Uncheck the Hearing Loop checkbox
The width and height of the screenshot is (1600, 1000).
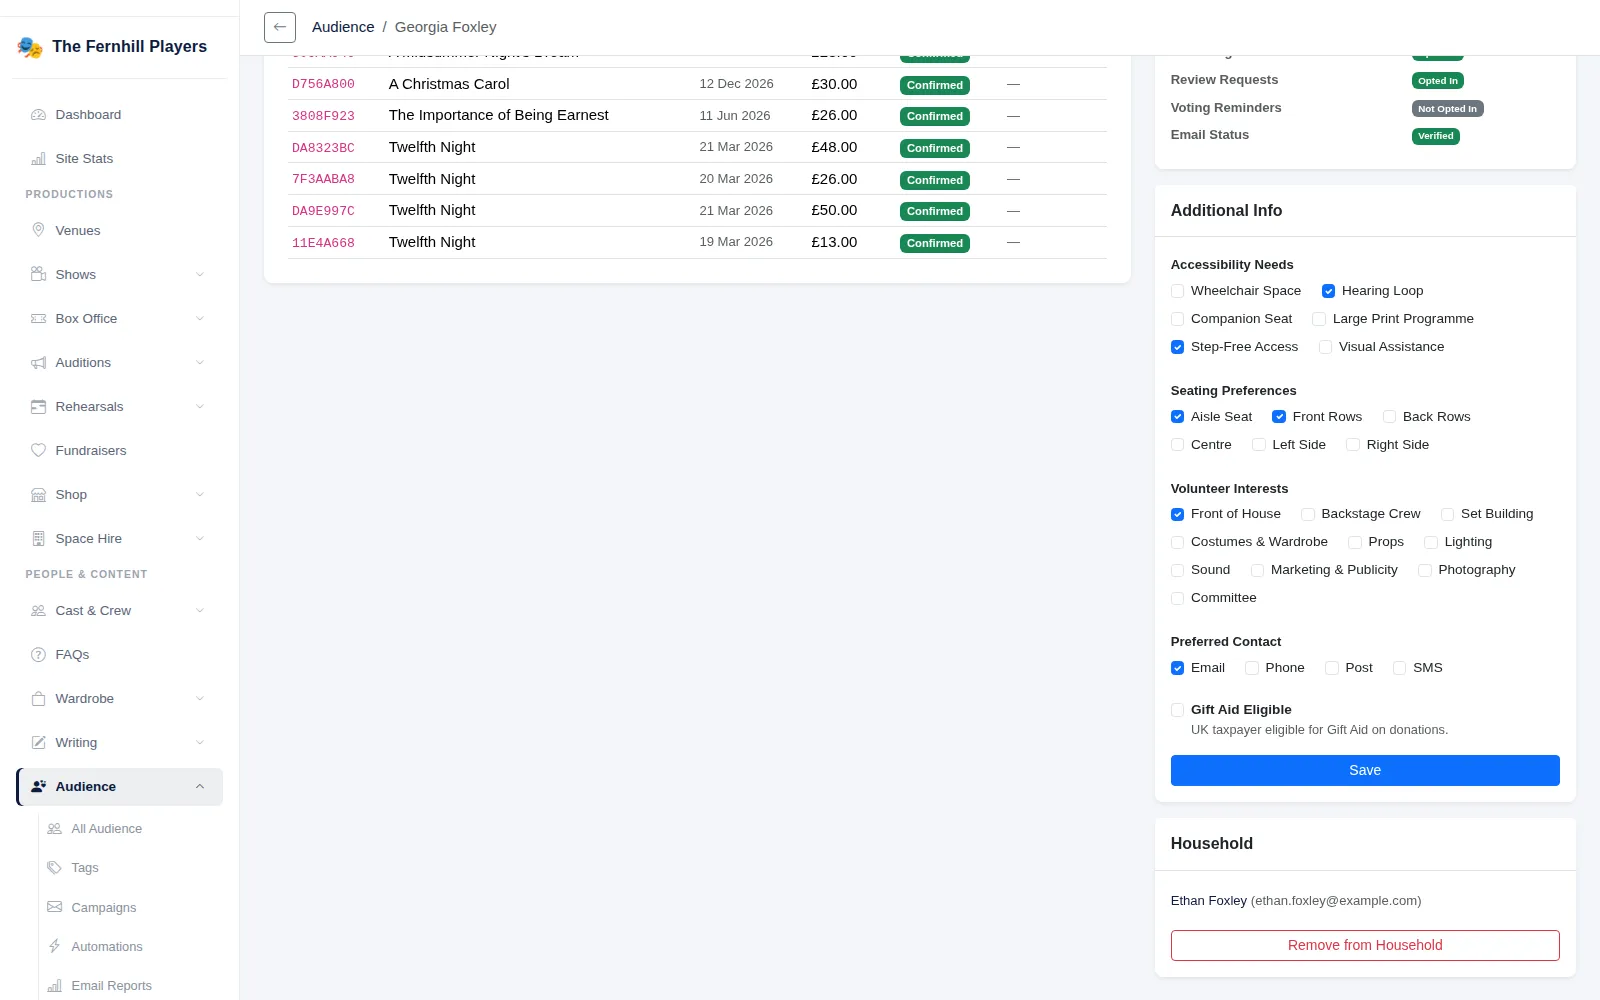tap(1328, 291)
